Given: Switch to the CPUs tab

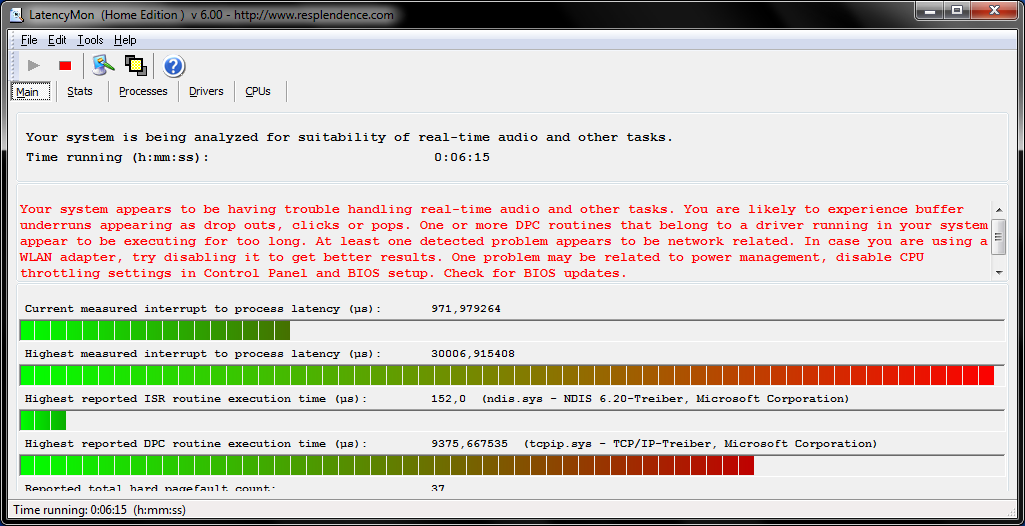Looking at the screenshot, I should 258,91.
